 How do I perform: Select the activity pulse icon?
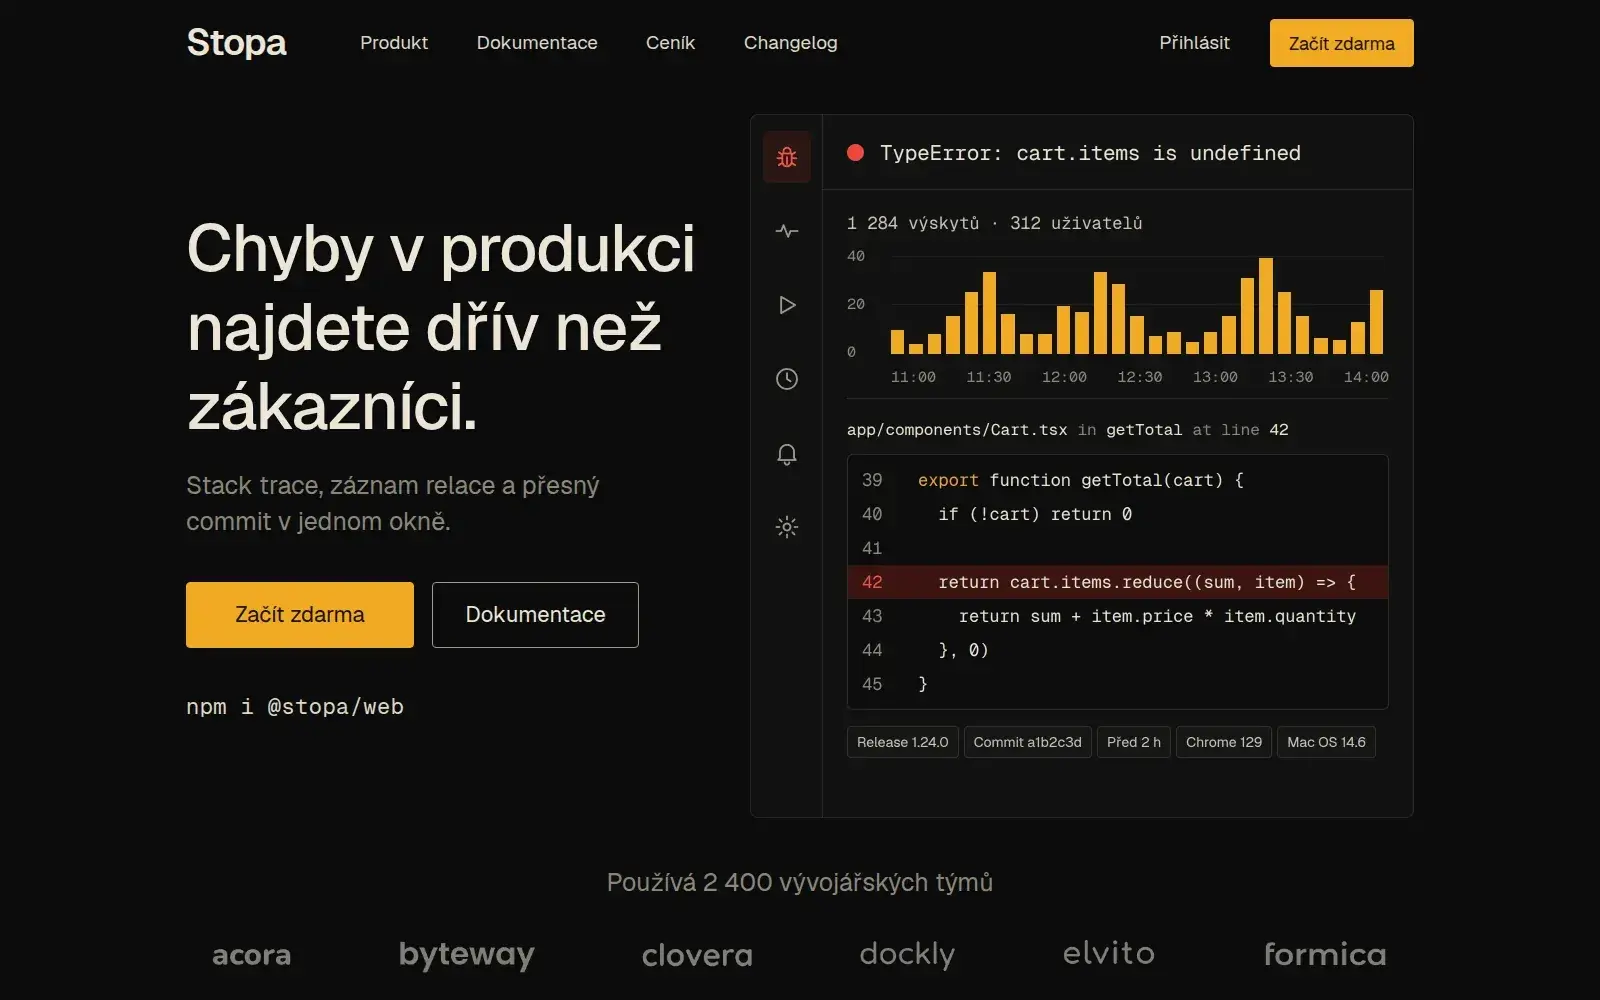pos(787,231)
